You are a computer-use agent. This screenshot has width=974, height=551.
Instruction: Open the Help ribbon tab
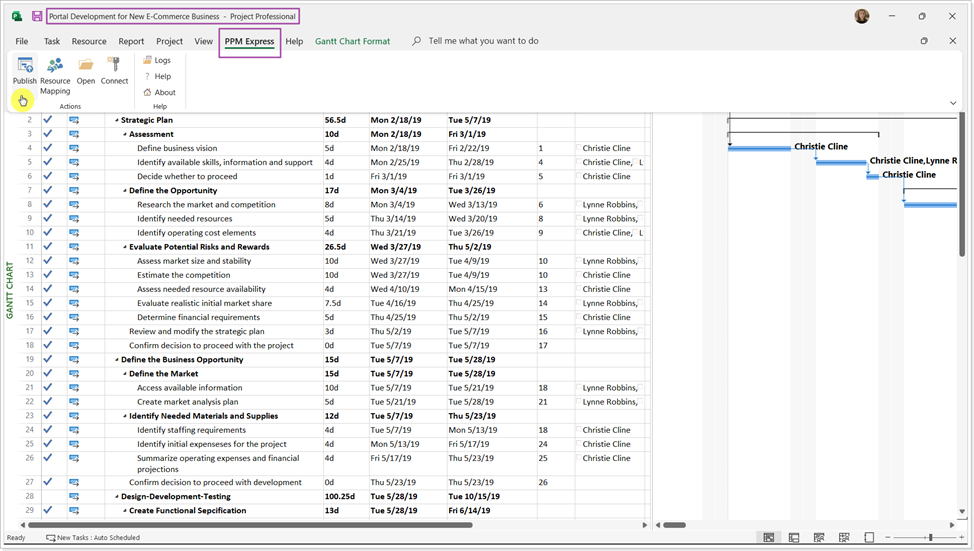(x=294, y=41)
